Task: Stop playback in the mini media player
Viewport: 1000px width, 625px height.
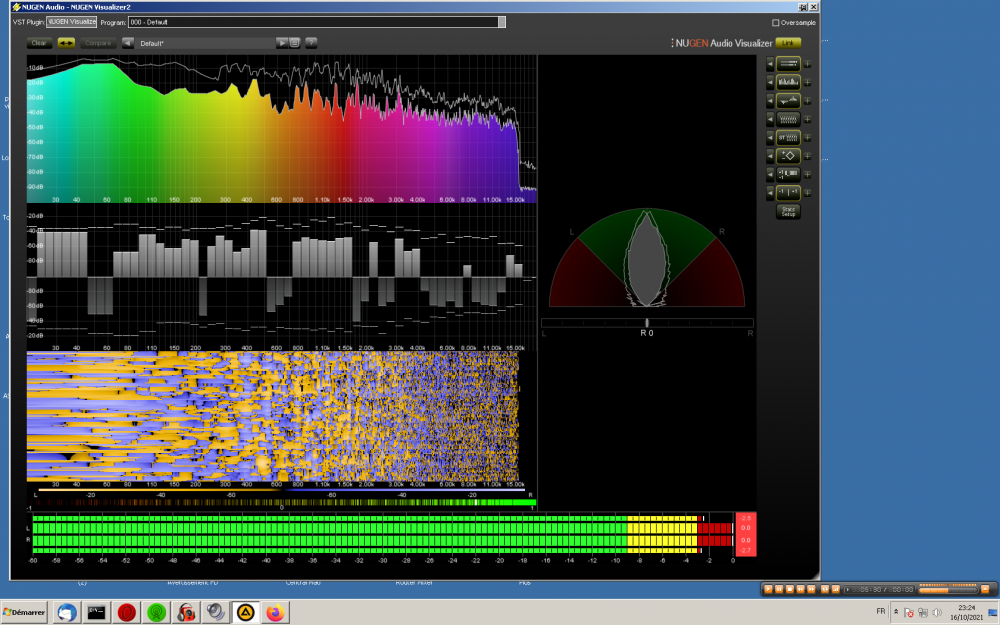Action: [x=790, y=589]
